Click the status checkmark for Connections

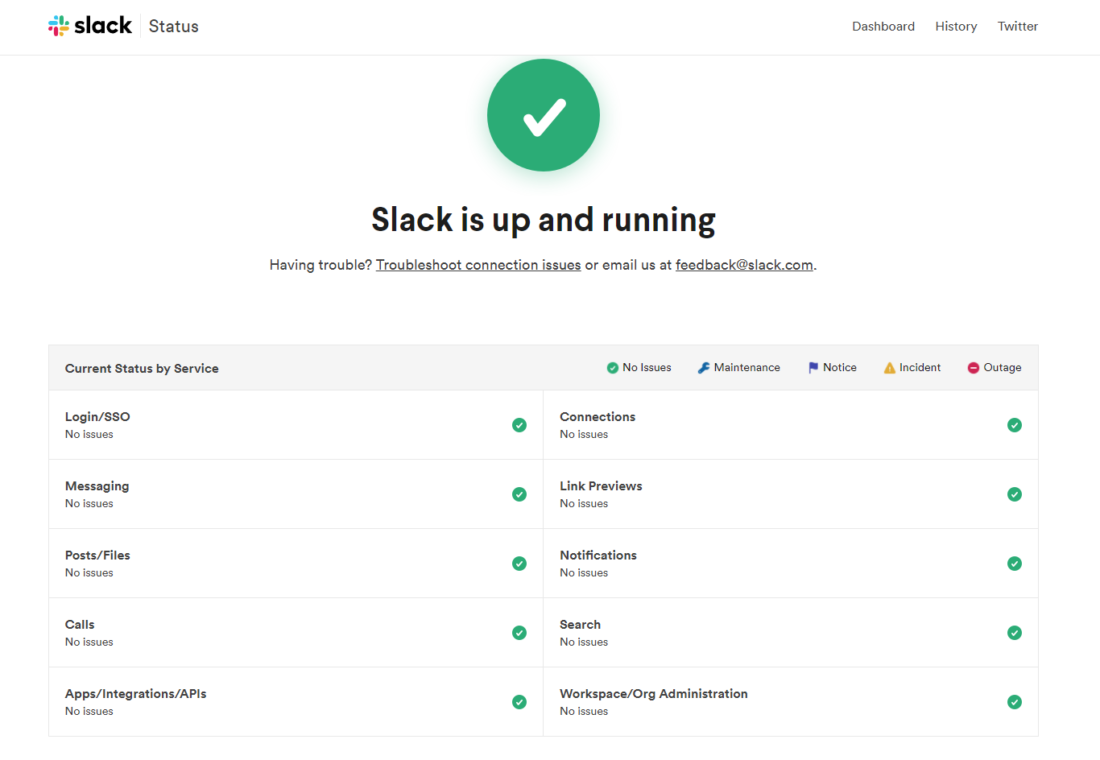point(1014,425)
